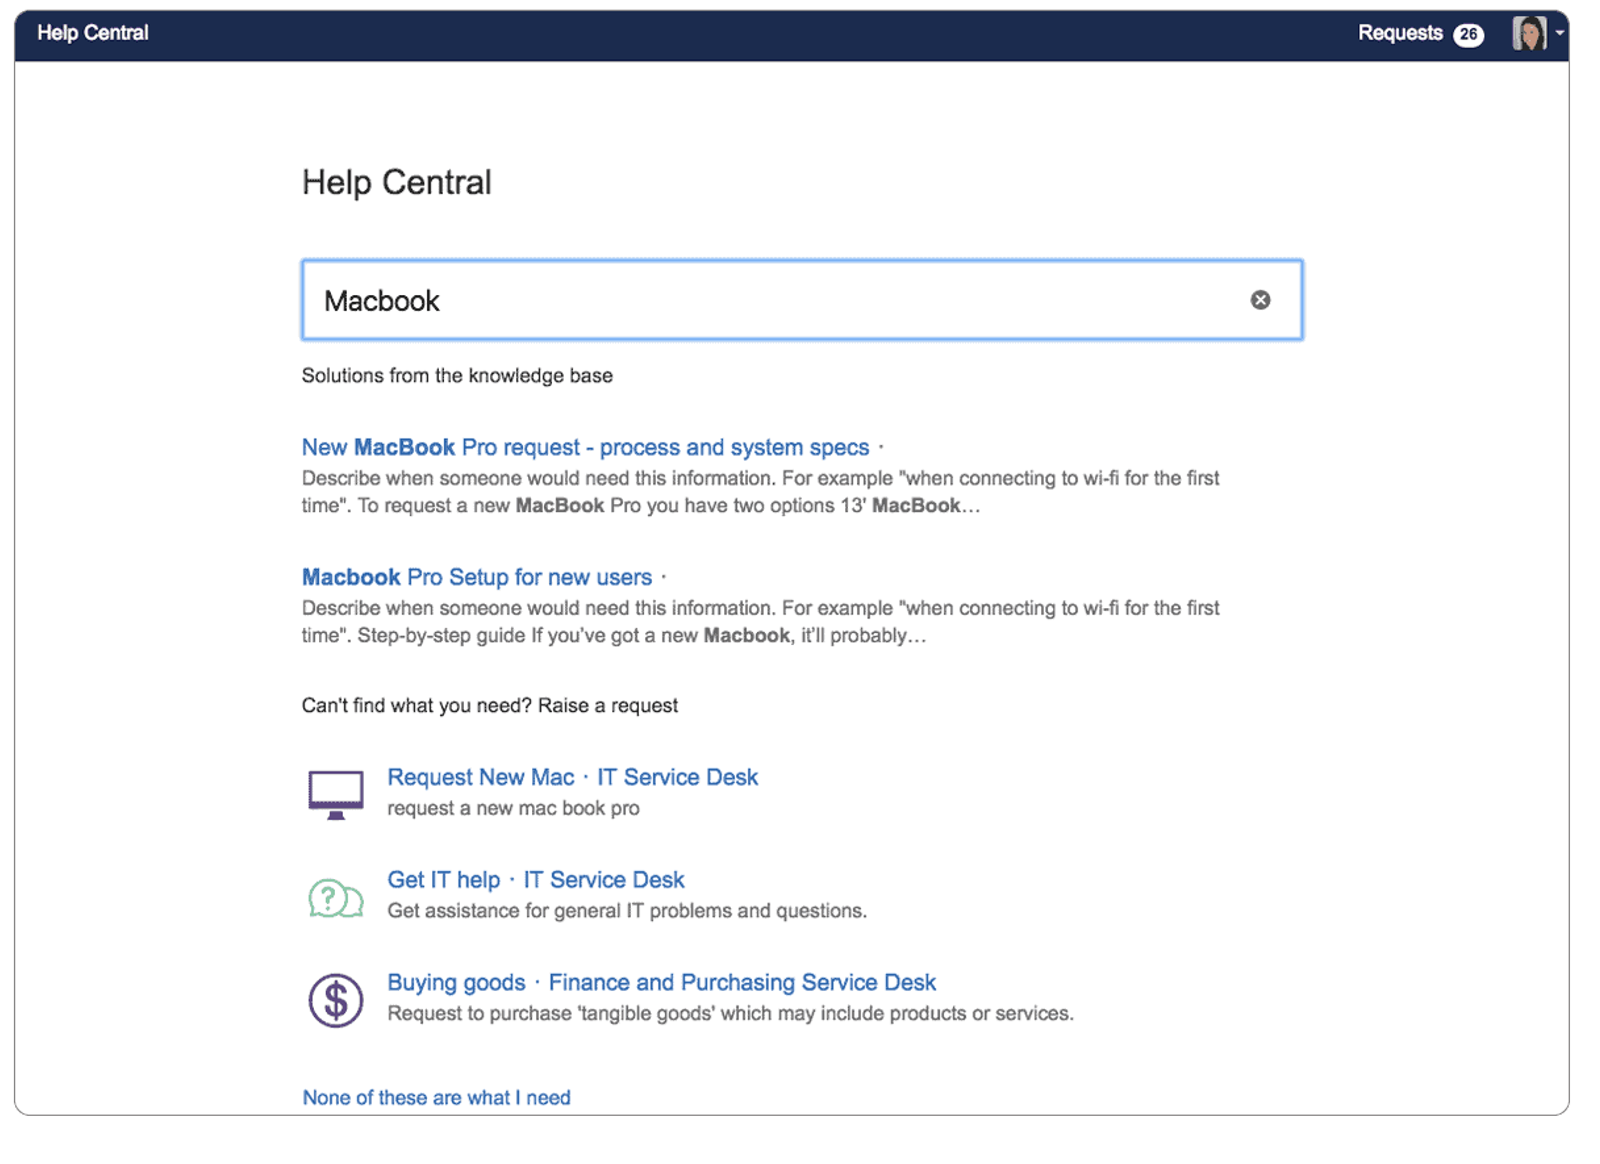Click the Buying goods dollar icon
The image size is (1600, 1164).
pos(336,1000)
